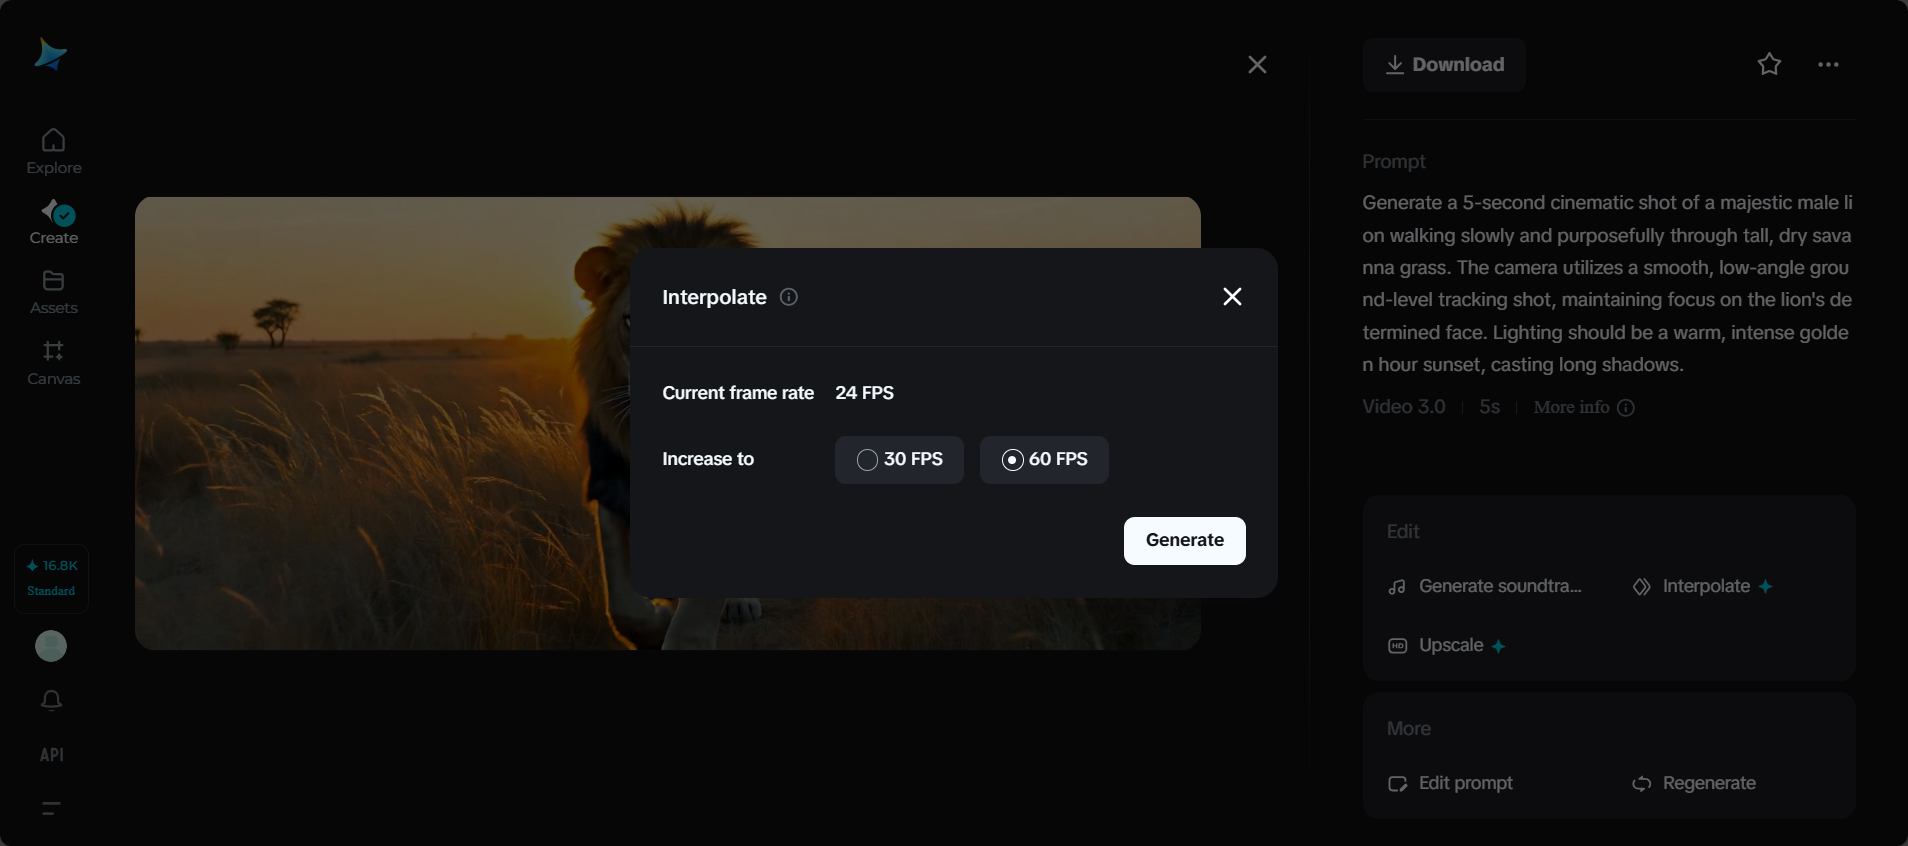
Task: Open the API menu item
Action: click(x=52, y=755)
